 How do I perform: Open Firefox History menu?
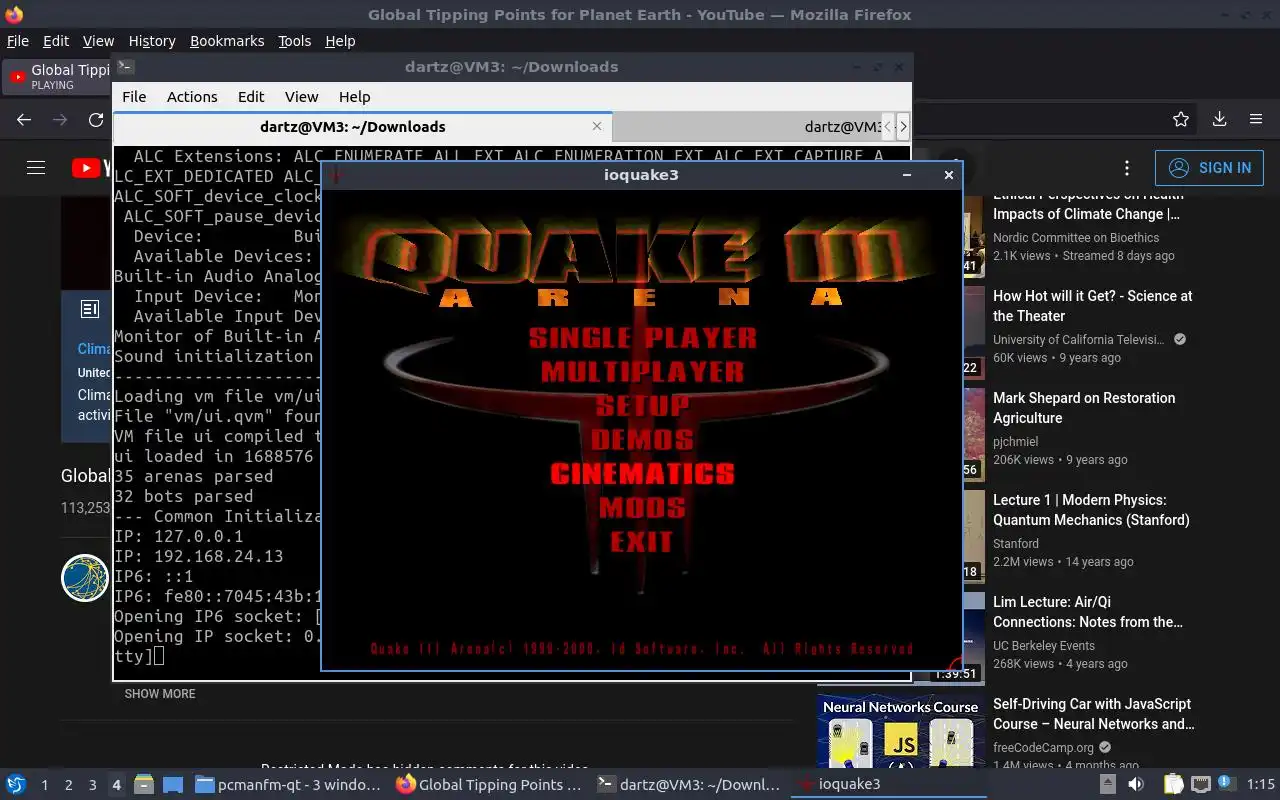click(152, 41)
